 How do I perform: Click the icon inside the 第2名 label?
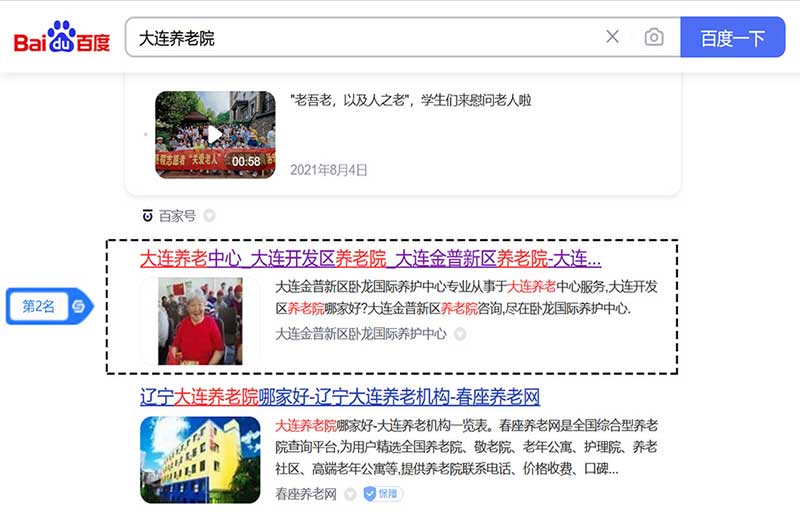[x=78, y=307]
